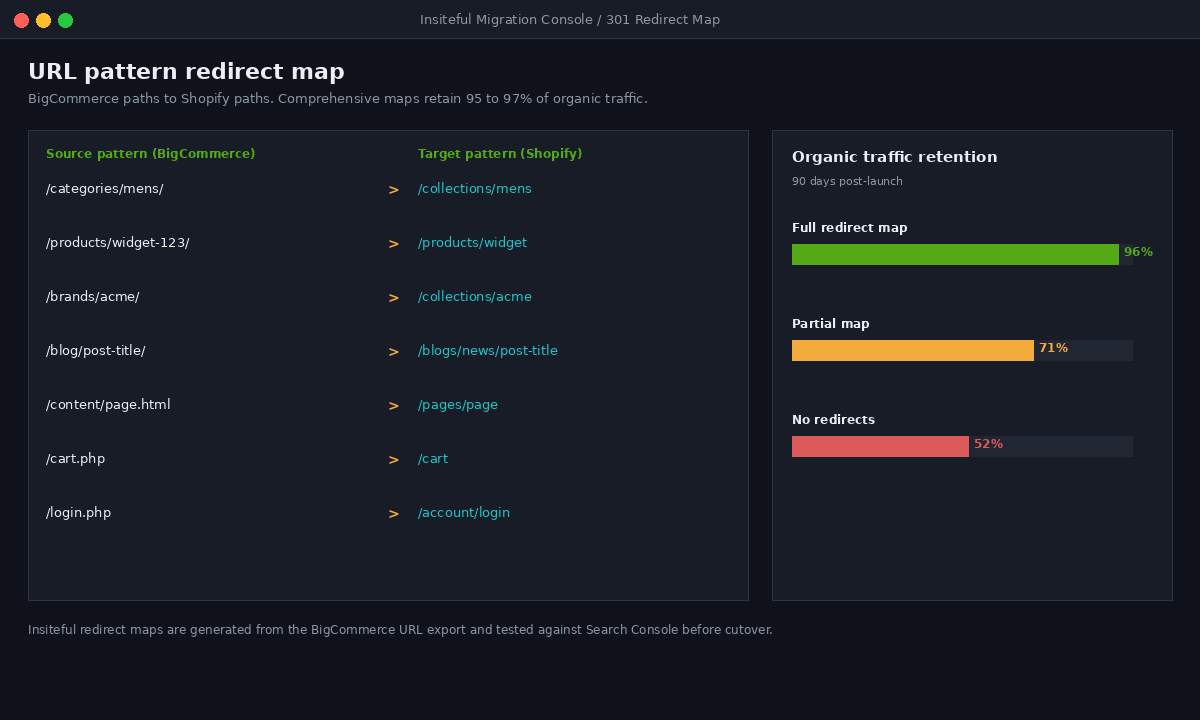Click the URL pattern redirect map heading
This screenshot has height=720, width=1200.
point(186,72)
